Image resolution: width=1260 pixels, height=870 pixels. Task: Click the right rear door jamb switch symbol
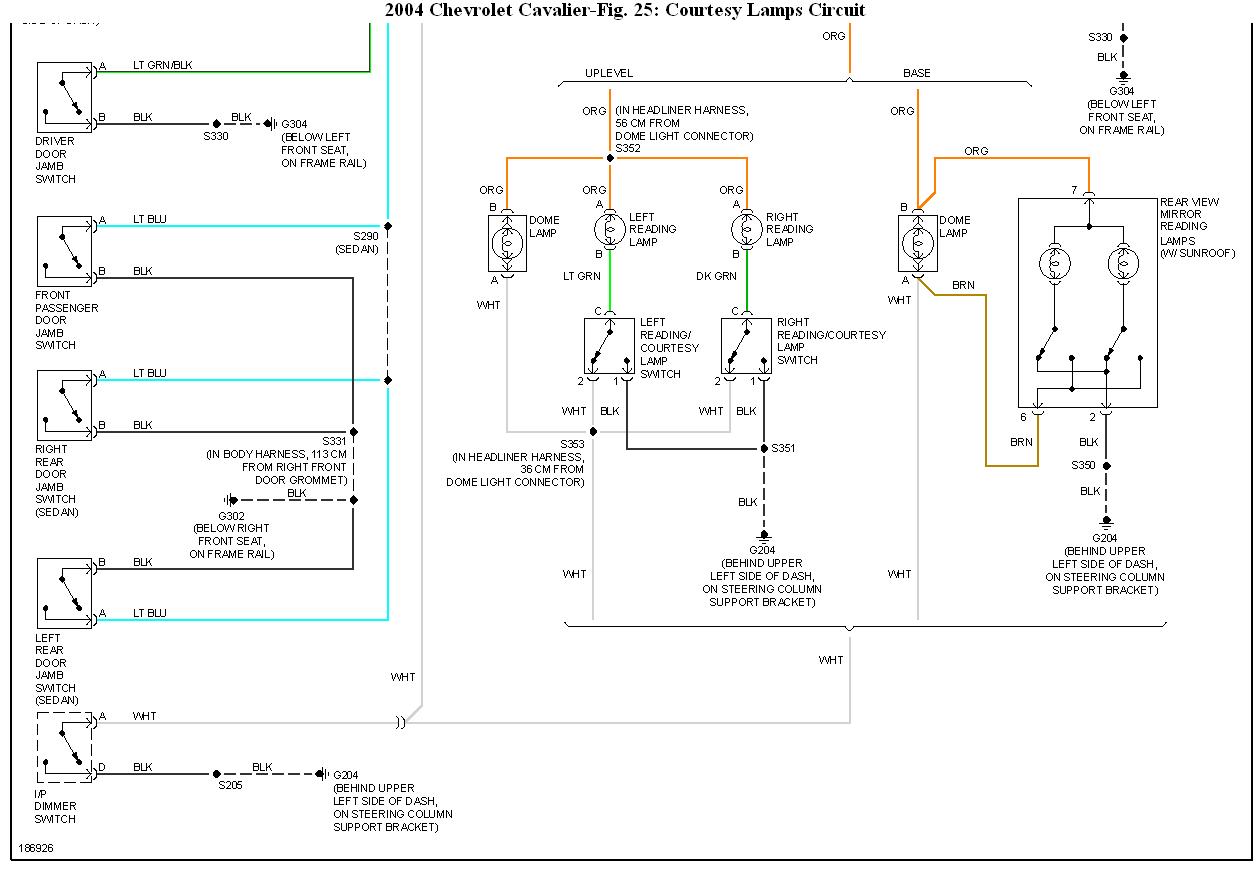pos(64,405)
